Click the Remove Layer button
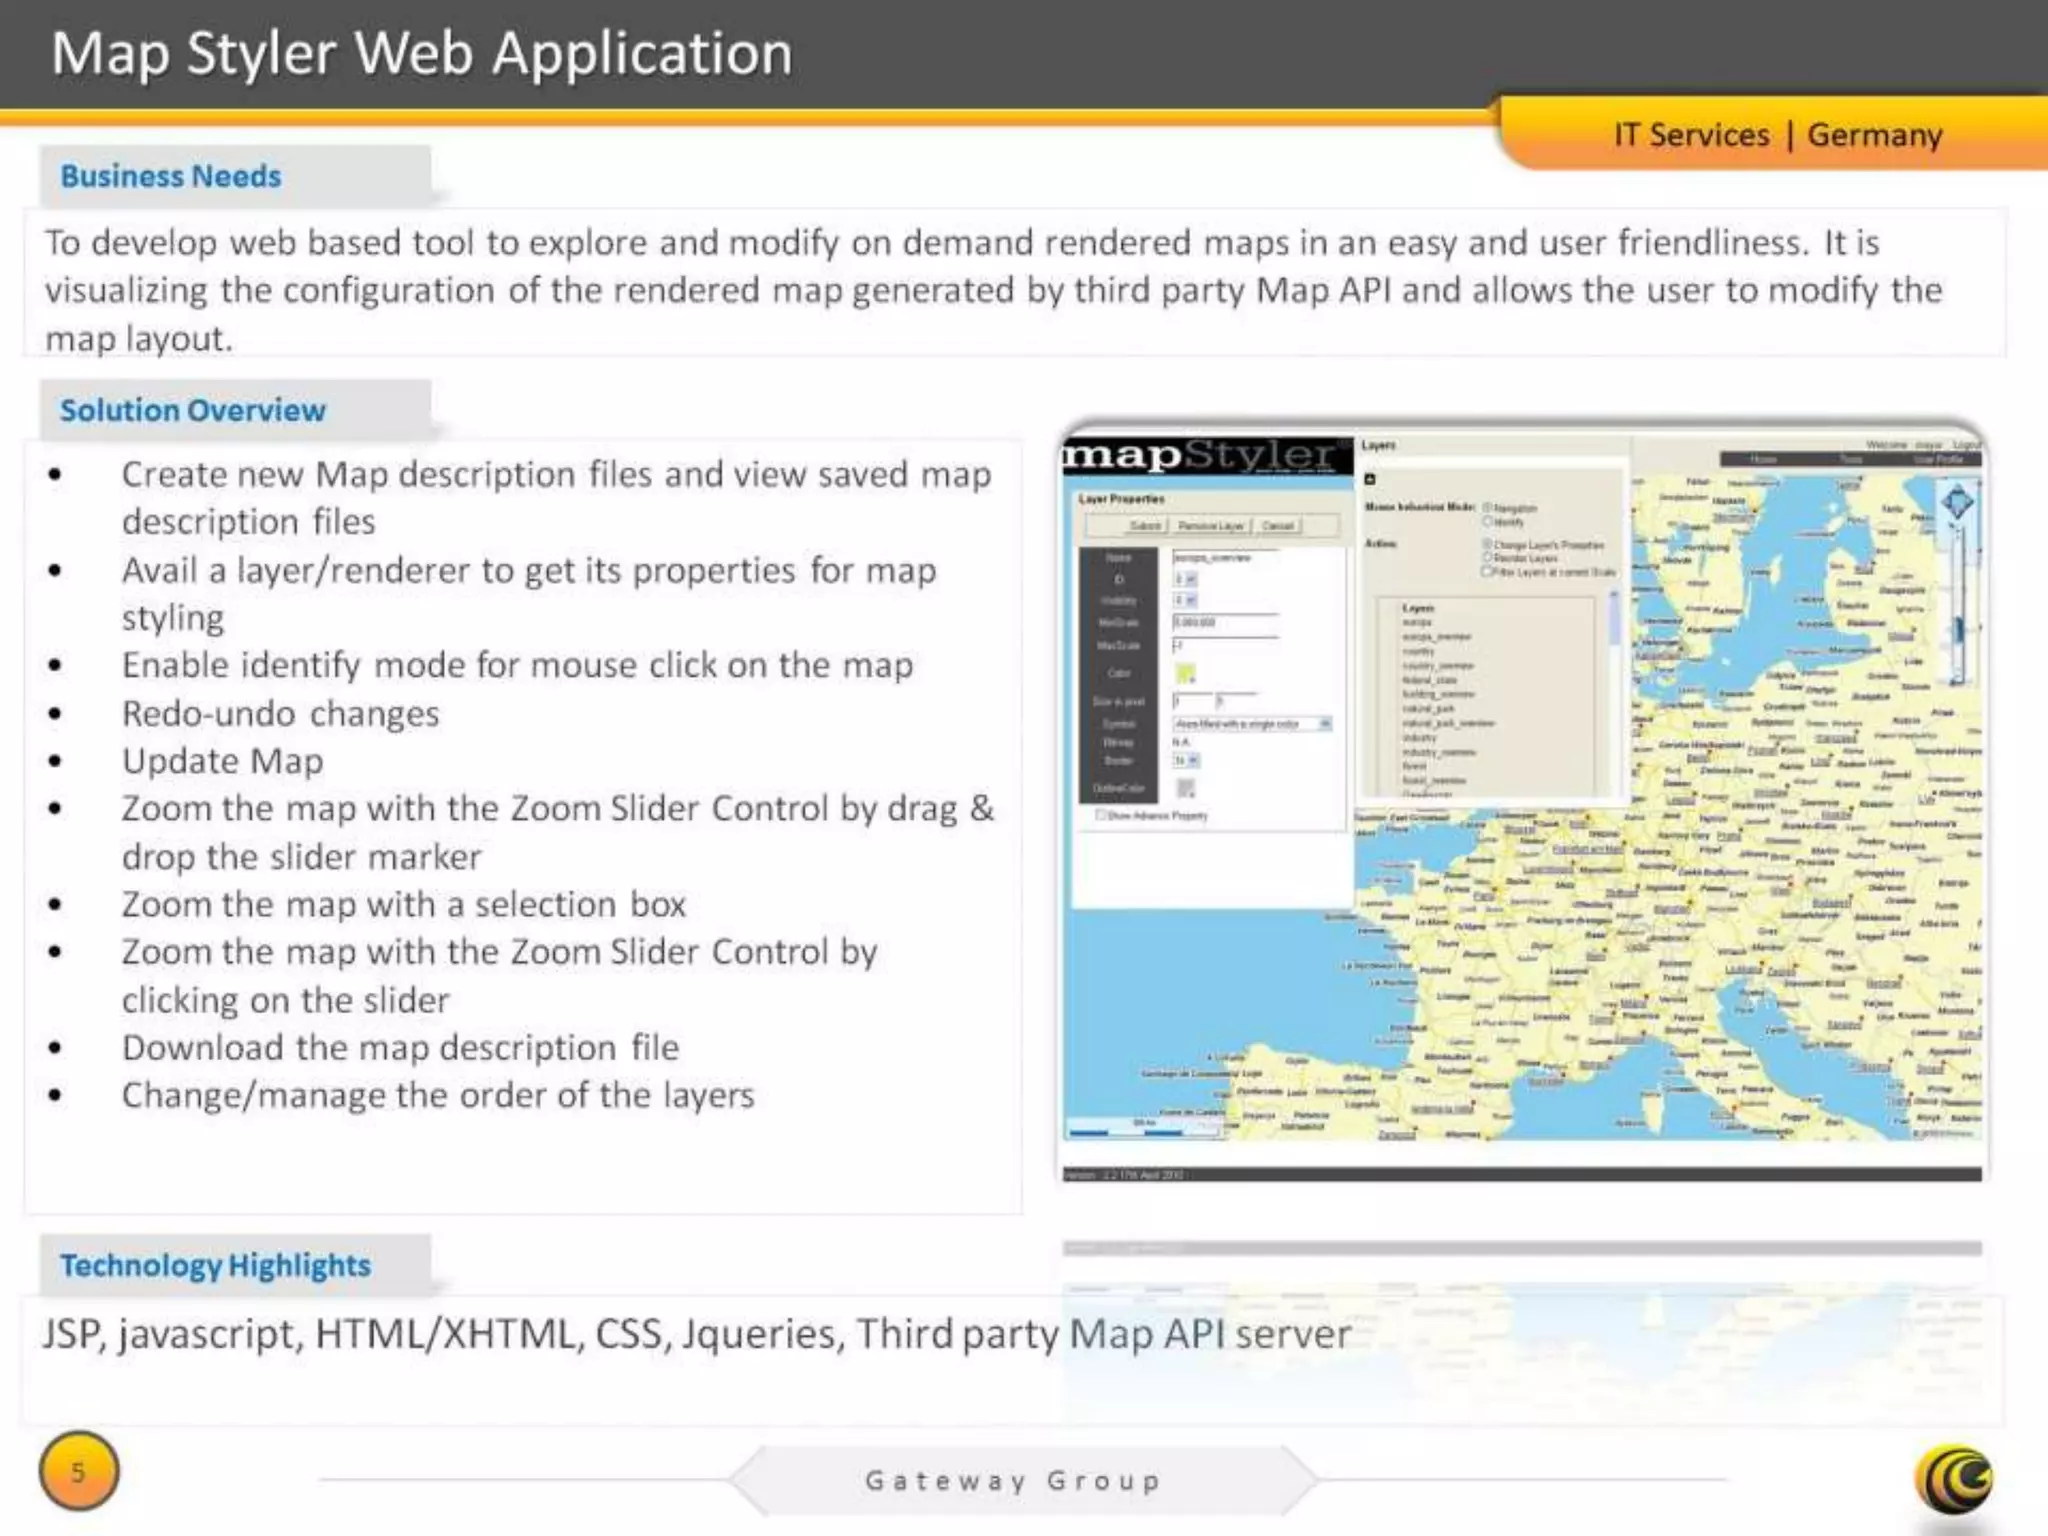This screenshot has width=2048, height=1536. (x=1211, y=526)
